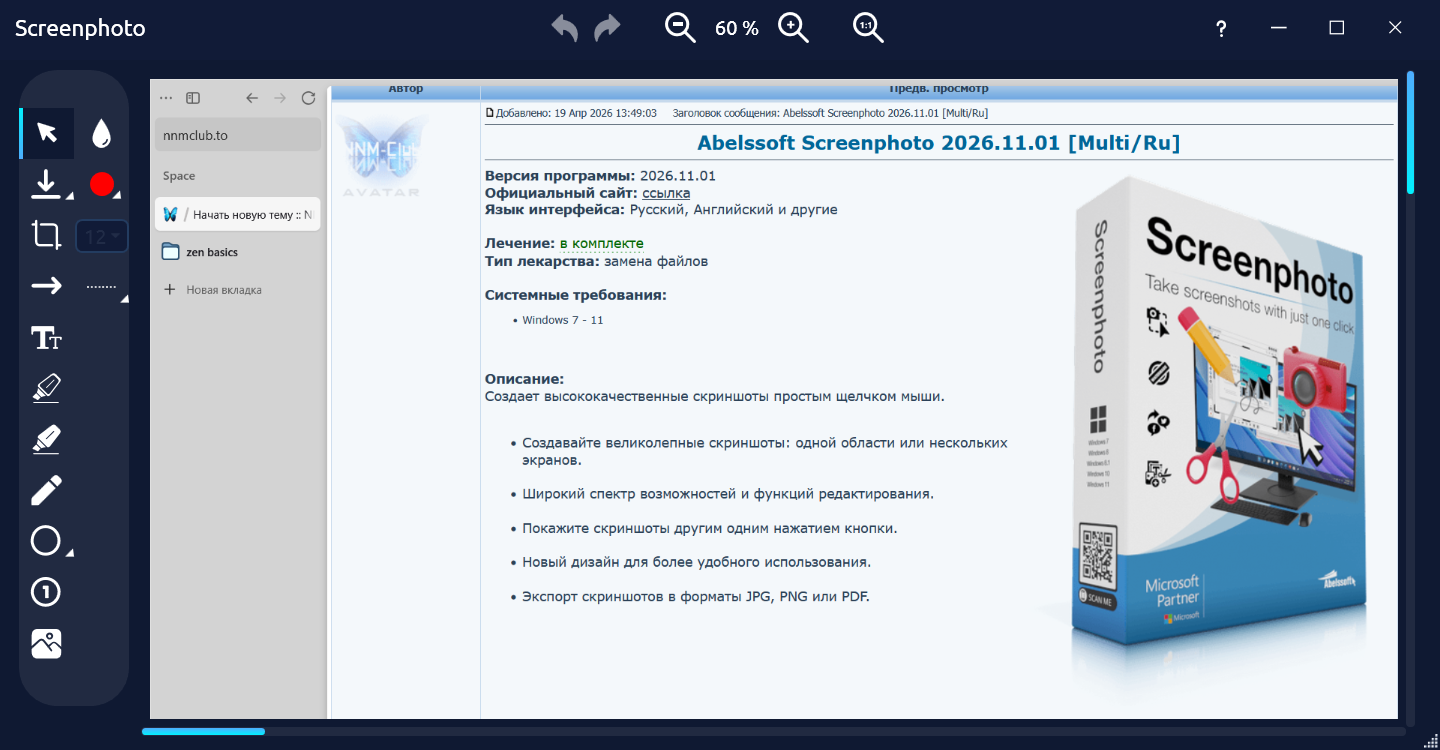Select the crop tool
Viewport: 1440px width, 750px height.
pyautogui.click(x=46, y=235)
